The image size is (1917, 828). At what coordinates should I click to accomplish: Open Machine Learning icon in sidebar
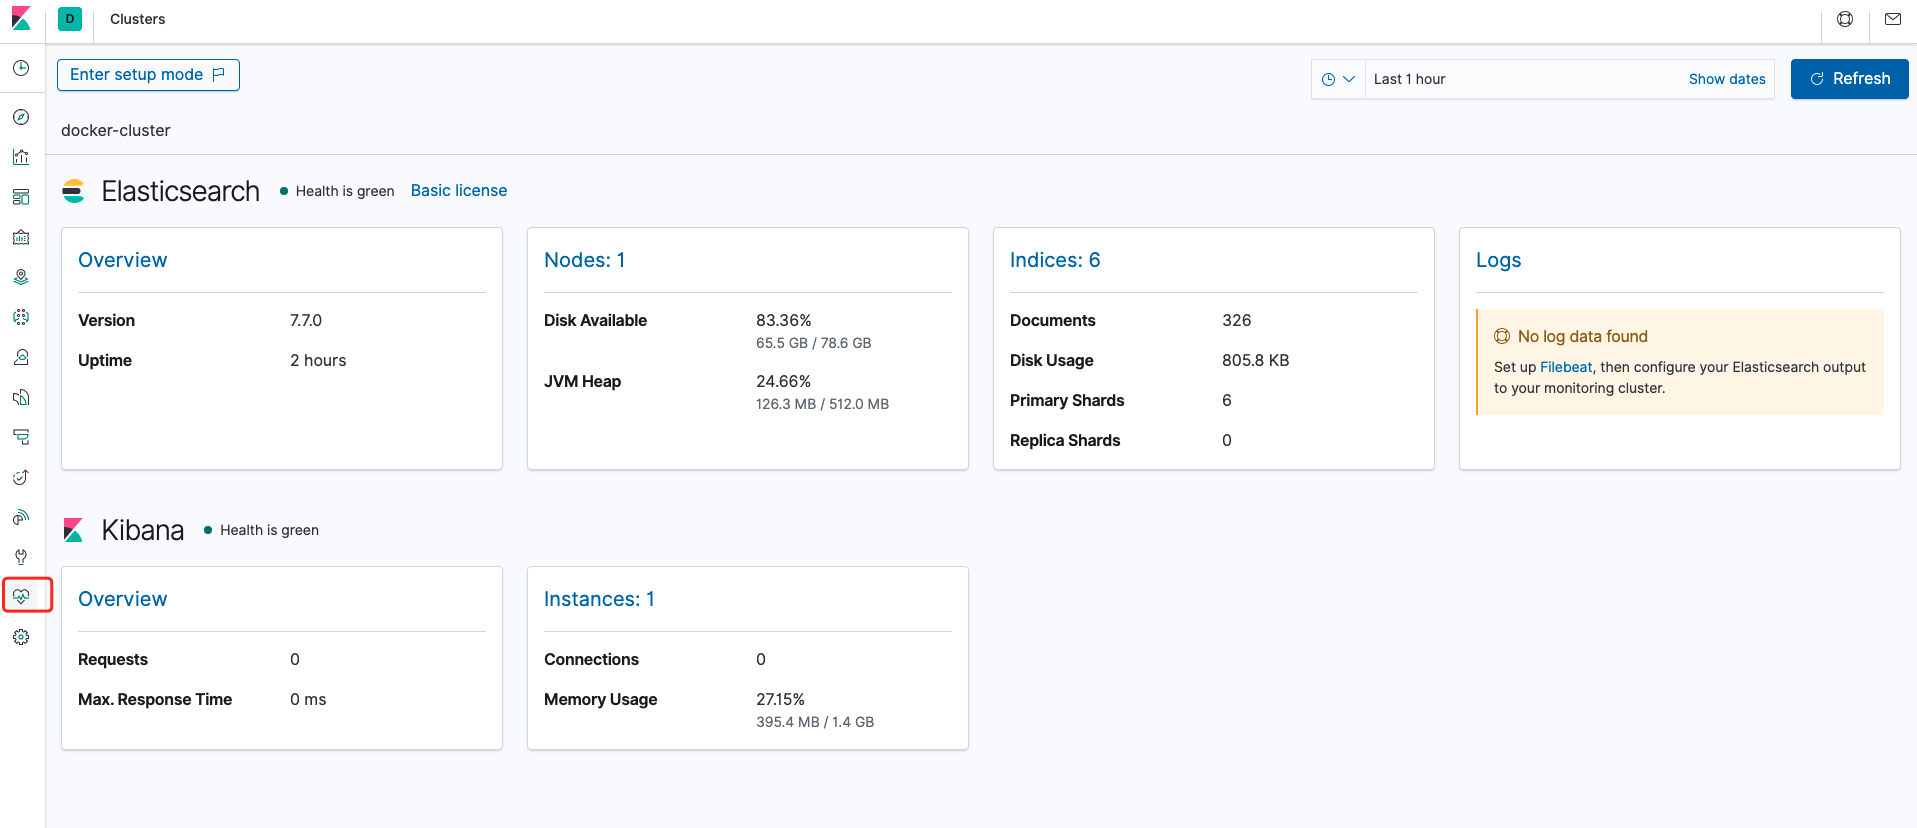[x=21, y=317]
